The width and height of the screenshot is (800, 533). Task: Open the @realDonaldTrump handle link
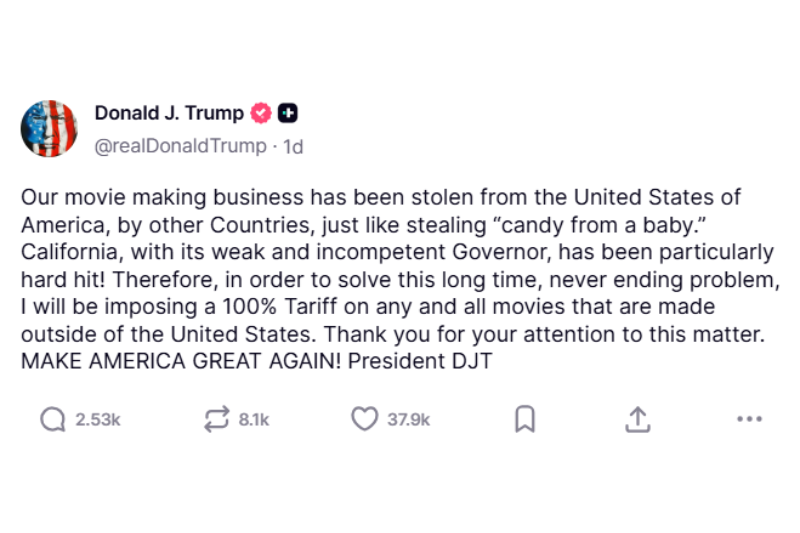(x=181, y=146)
